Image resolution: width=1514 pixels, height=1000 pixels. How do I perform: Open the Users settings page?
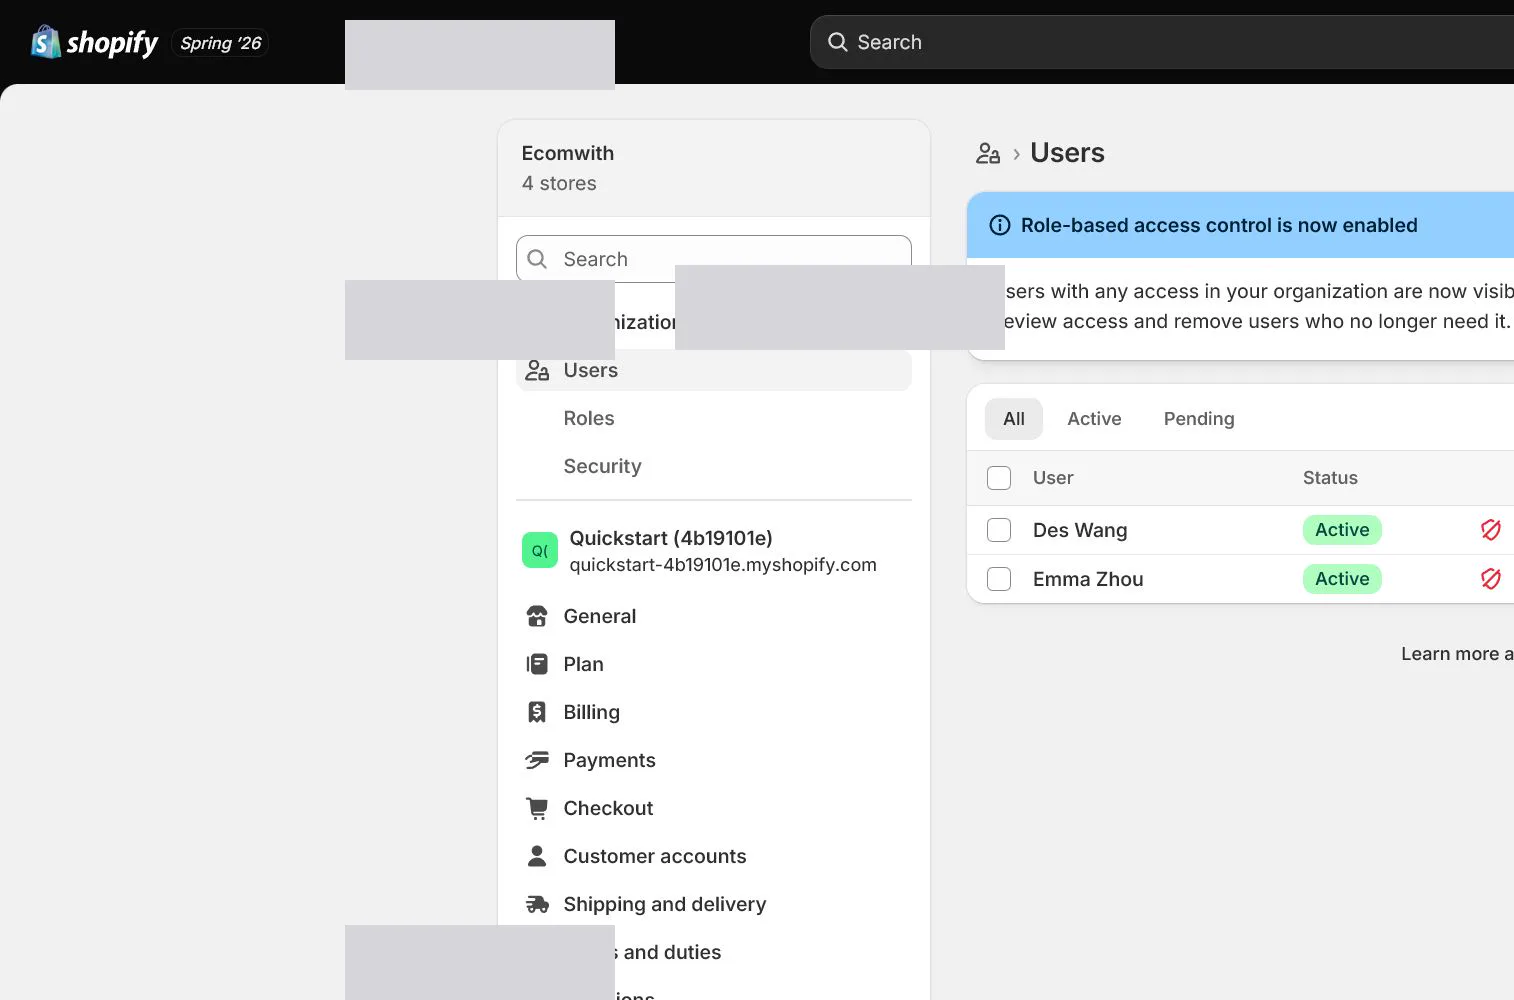click(x=714, y=370)
